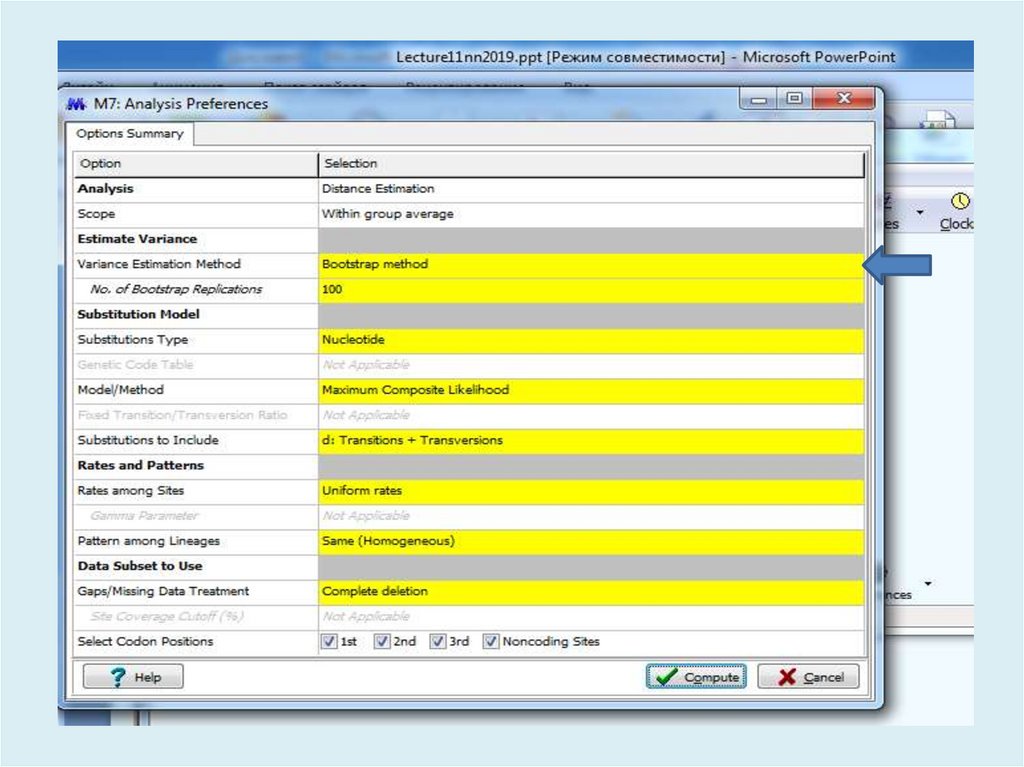The height and width of the screenshot is (767, 1024).
Task: Click the Selection column header
Action: point(590,163)
